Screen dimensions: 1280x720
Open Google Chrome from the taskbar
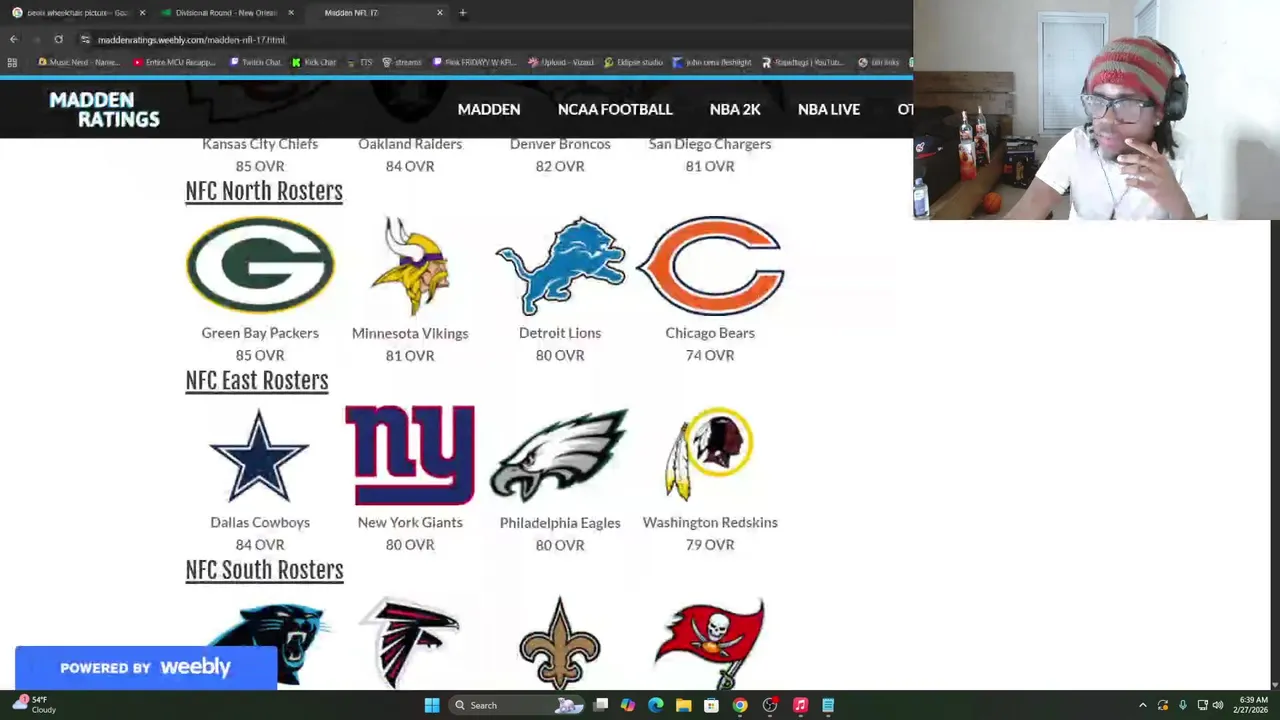pyautogui.click(x=740, y=705)
